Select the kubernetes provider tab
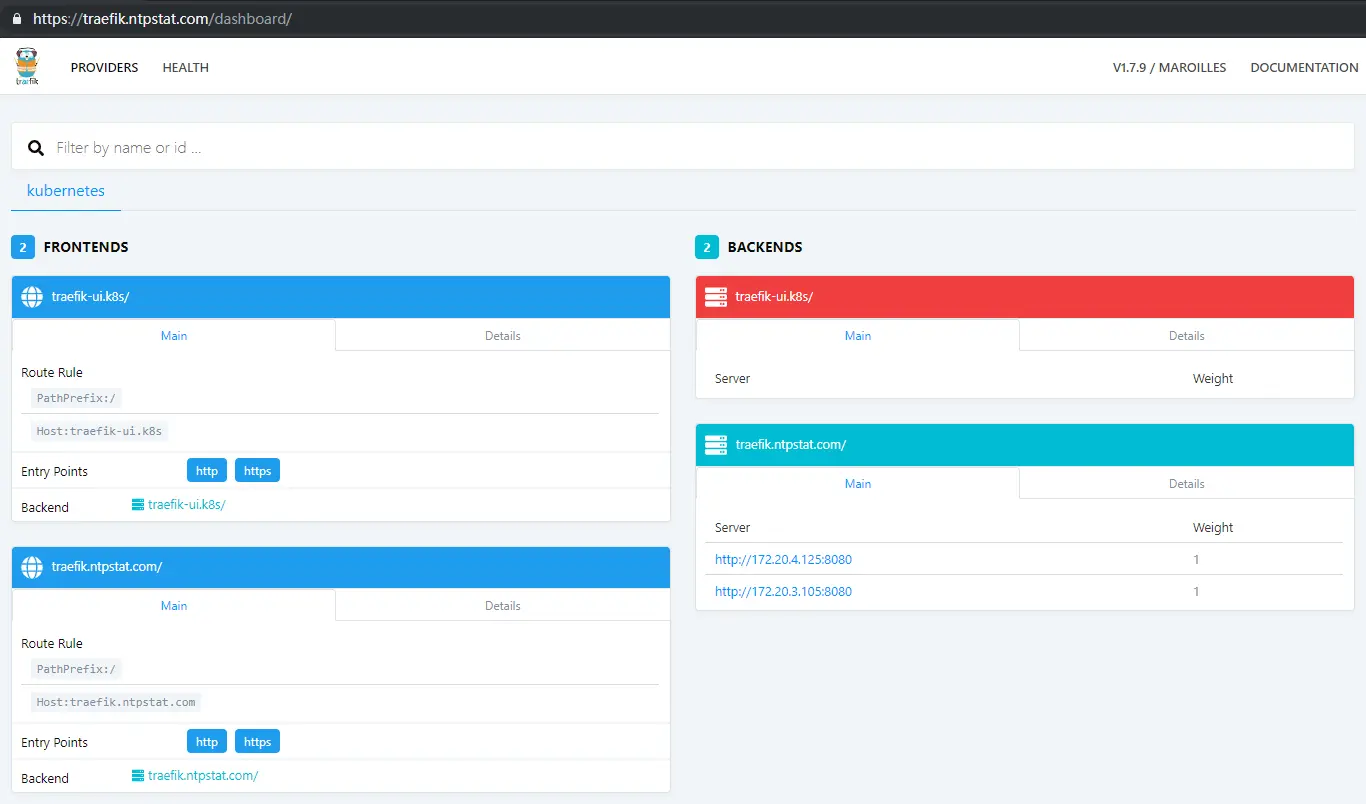The height and width of the screenshot is (804, 1366). pos(66,190)
